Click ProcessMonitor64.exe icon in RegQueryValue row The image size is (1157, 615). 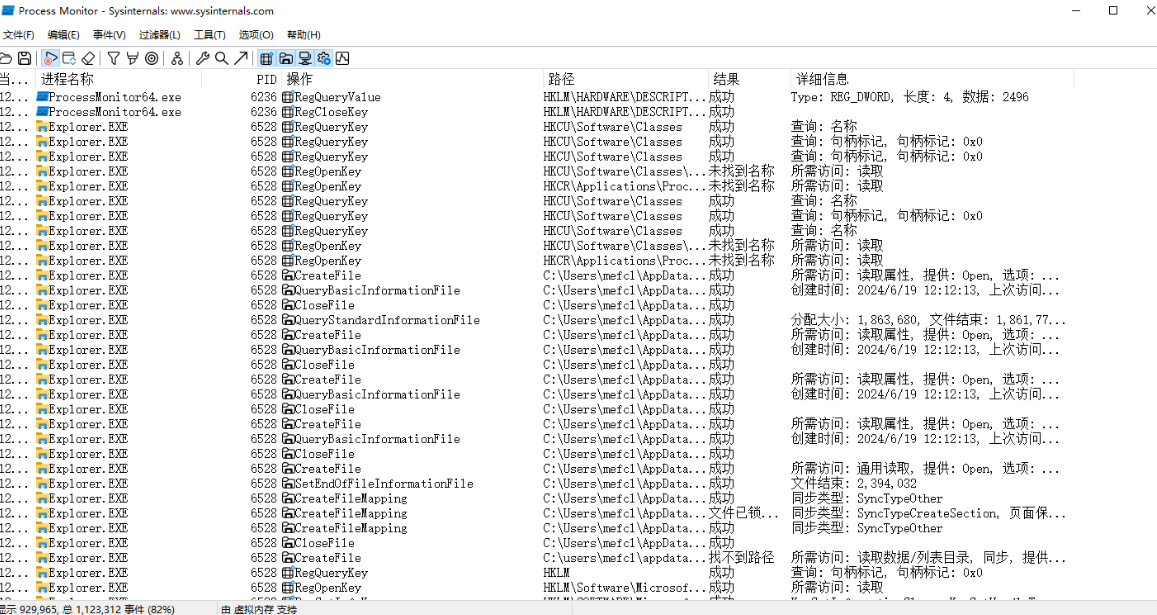pyautogui.click(x=43, y=97)
